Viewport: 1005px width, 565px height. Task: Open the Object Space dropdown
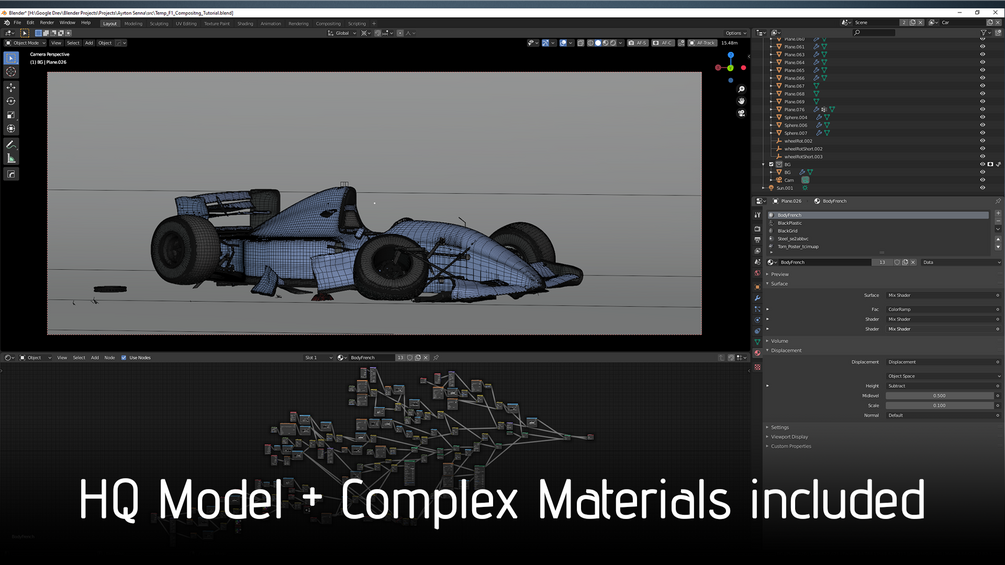pos(942,376)
